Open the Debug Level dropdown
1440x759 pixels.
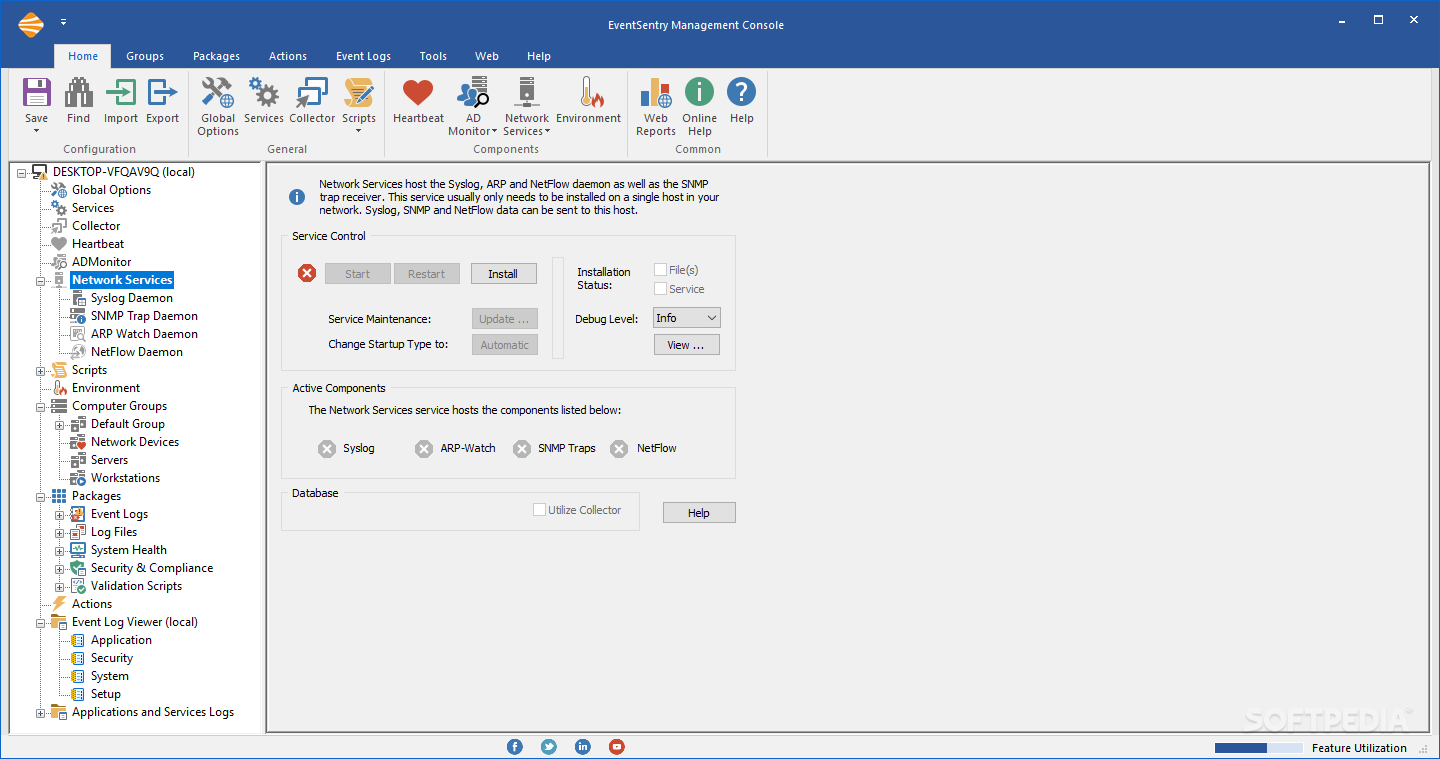[x=687, y=318]
